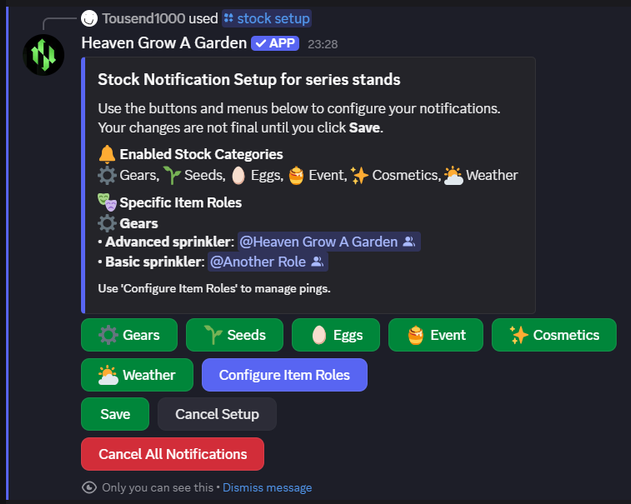Screen dimensions: 631x504
Task: Click the Heaven Grow A Garden bot name
Action: tap(164, 43)
